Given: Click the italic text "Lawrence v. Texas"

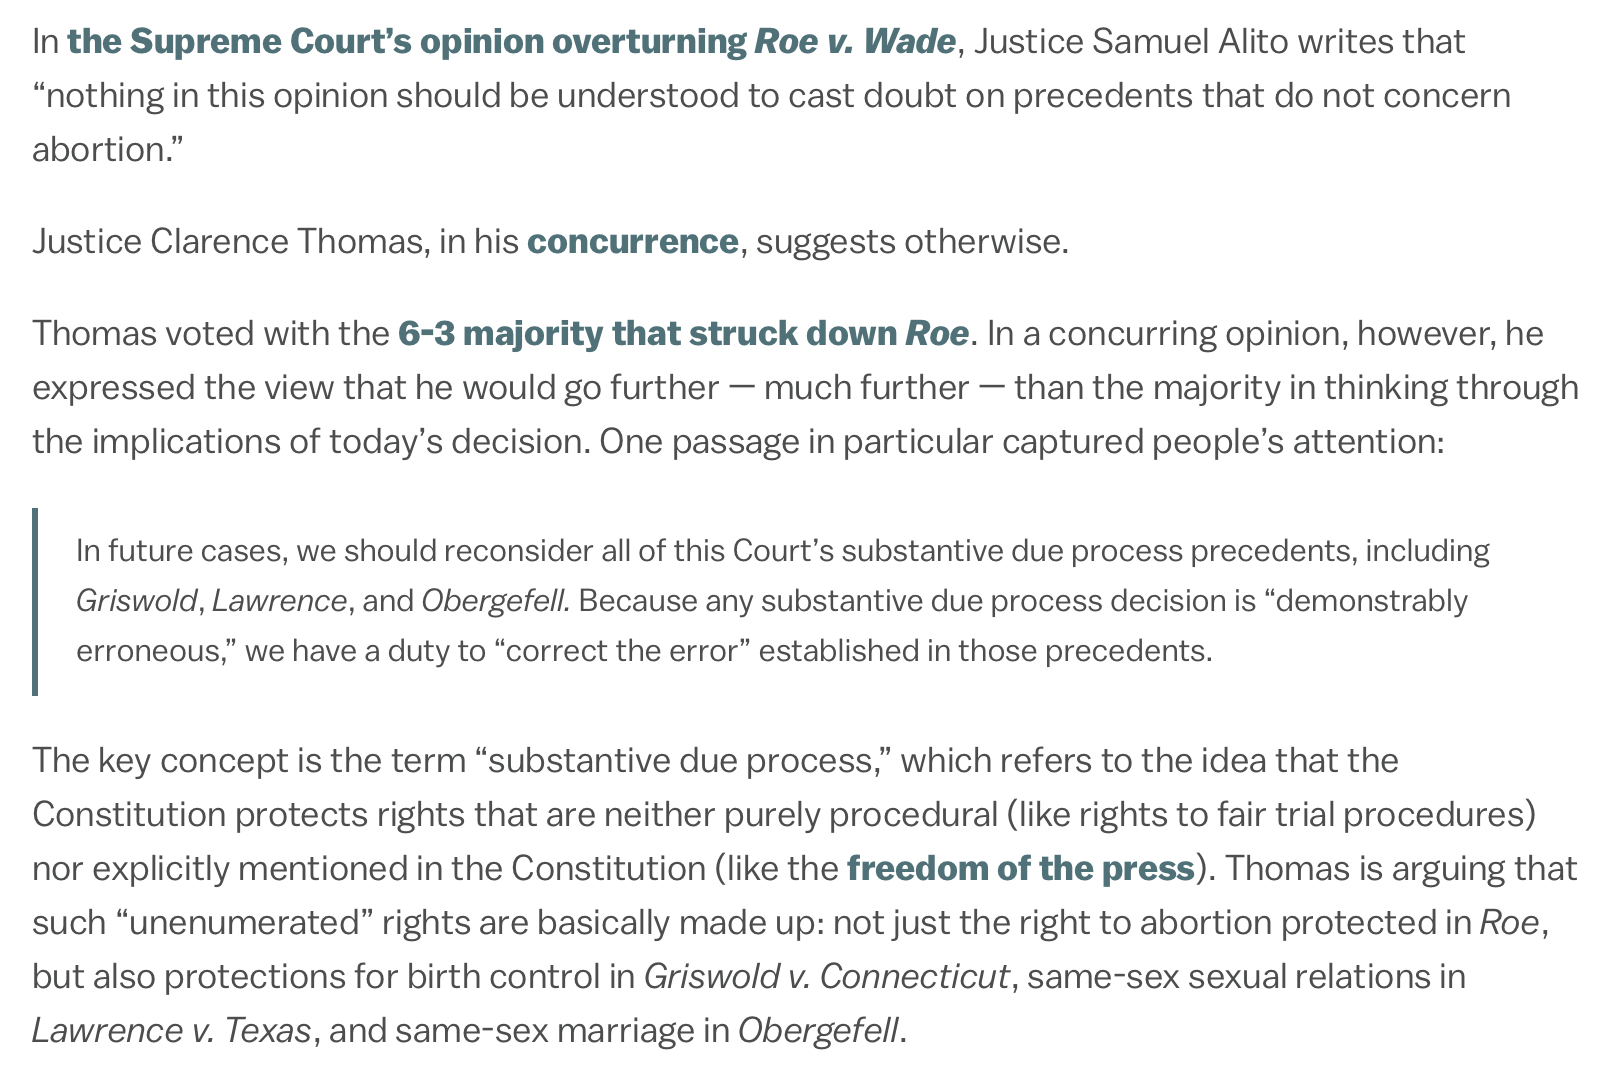Looking at the screenshot, I should (171, 1030).
